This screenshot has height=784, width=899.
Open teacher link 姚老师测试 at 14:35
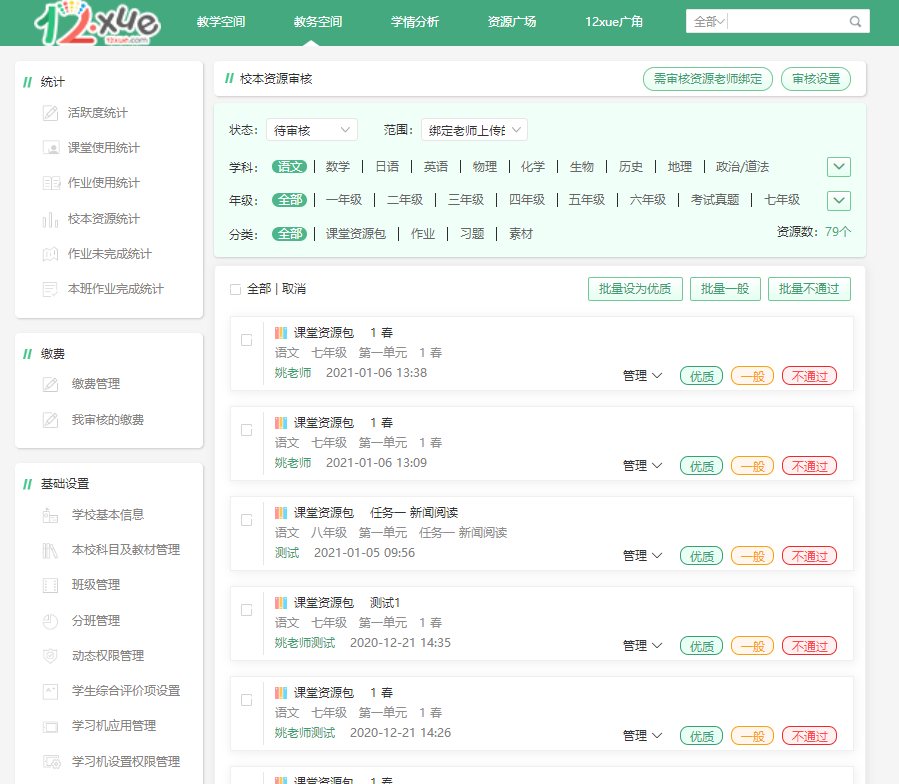click(x=304, y=643)
